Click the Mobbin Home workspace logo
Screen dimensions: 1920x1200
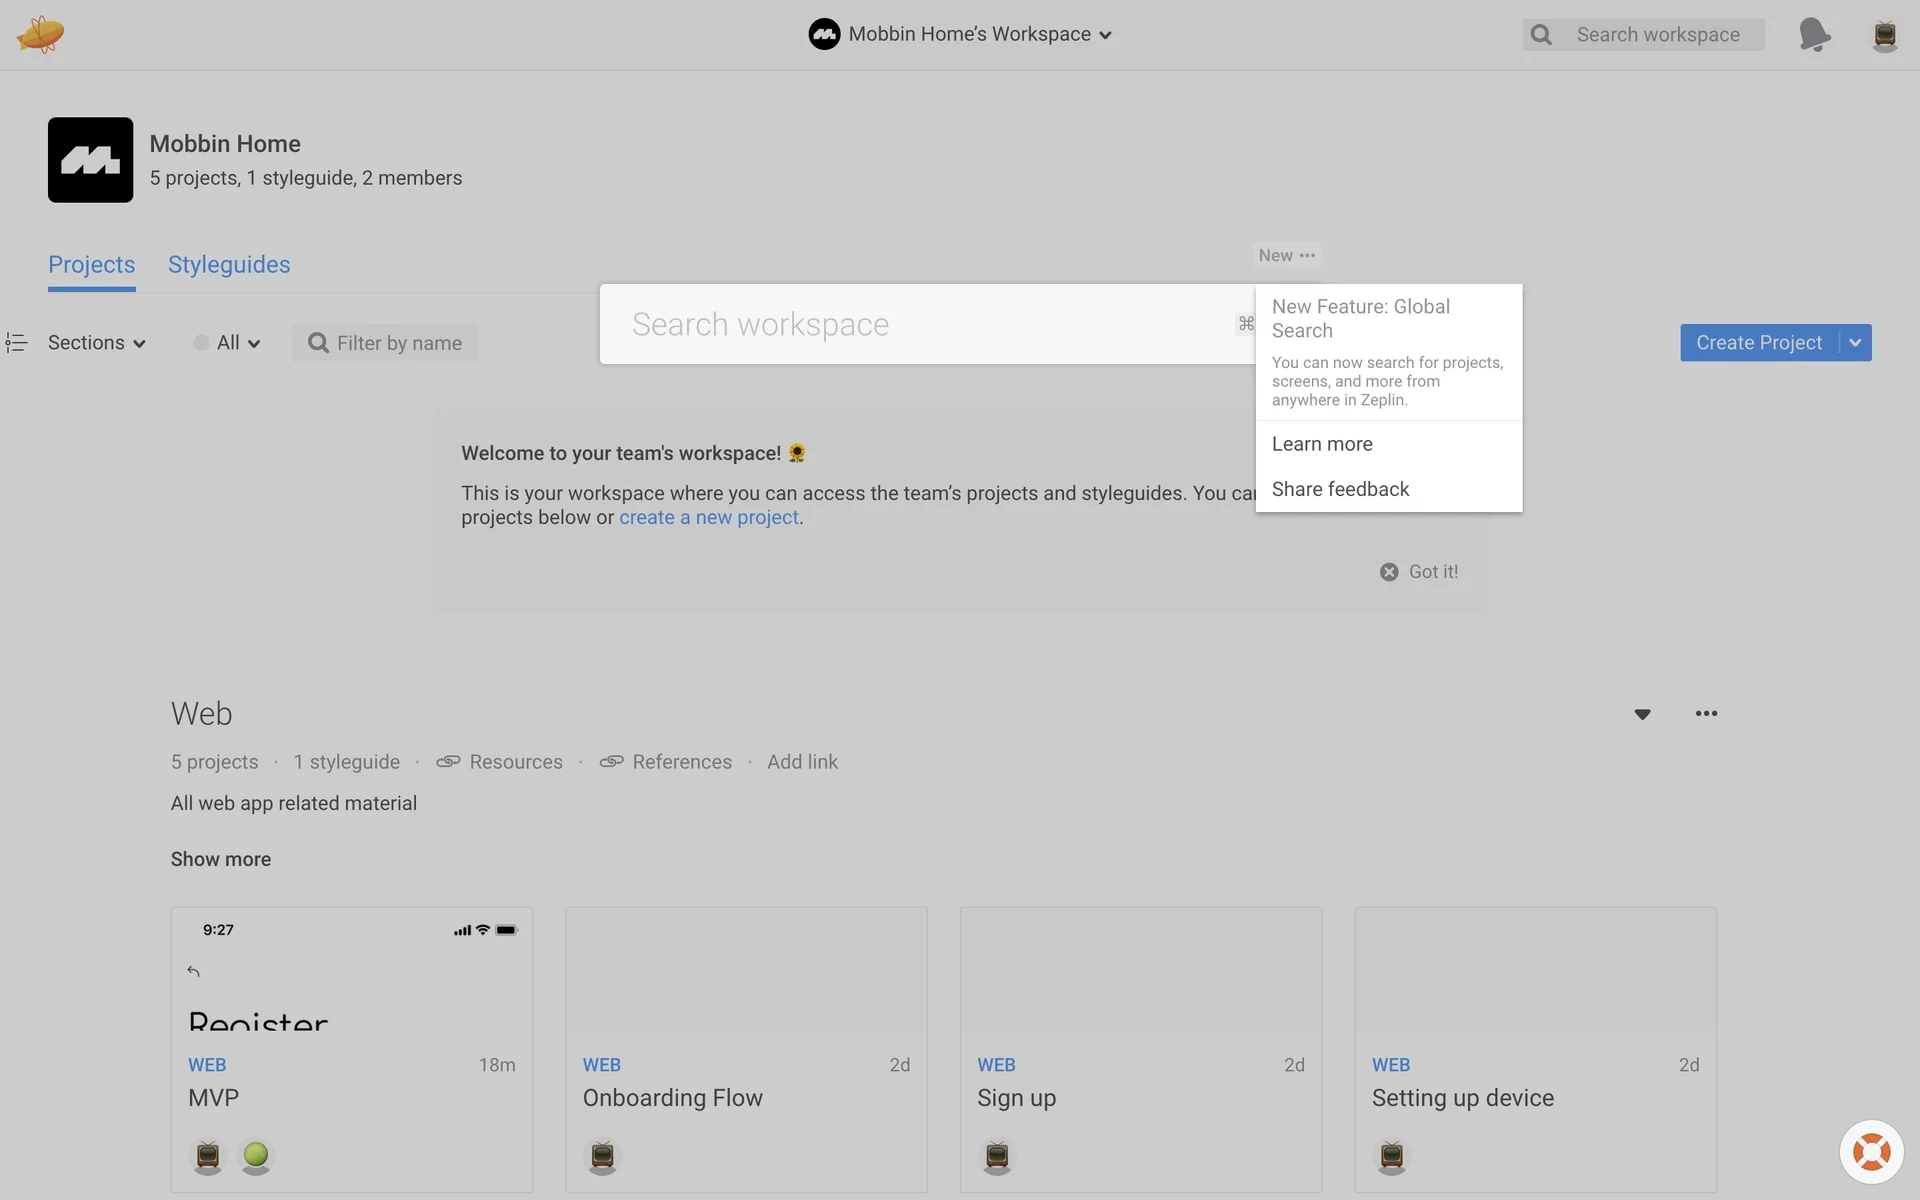(x=90, y=160)
